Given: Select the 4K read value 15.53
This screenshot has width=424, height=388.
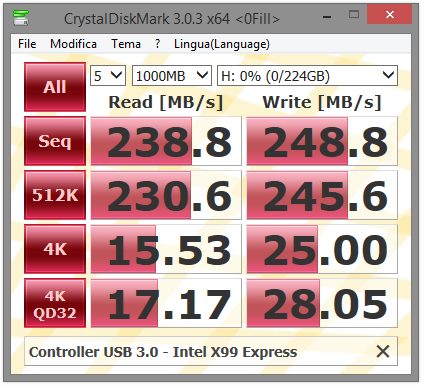Looking at the screenshot, I should [x=166, y=249].
